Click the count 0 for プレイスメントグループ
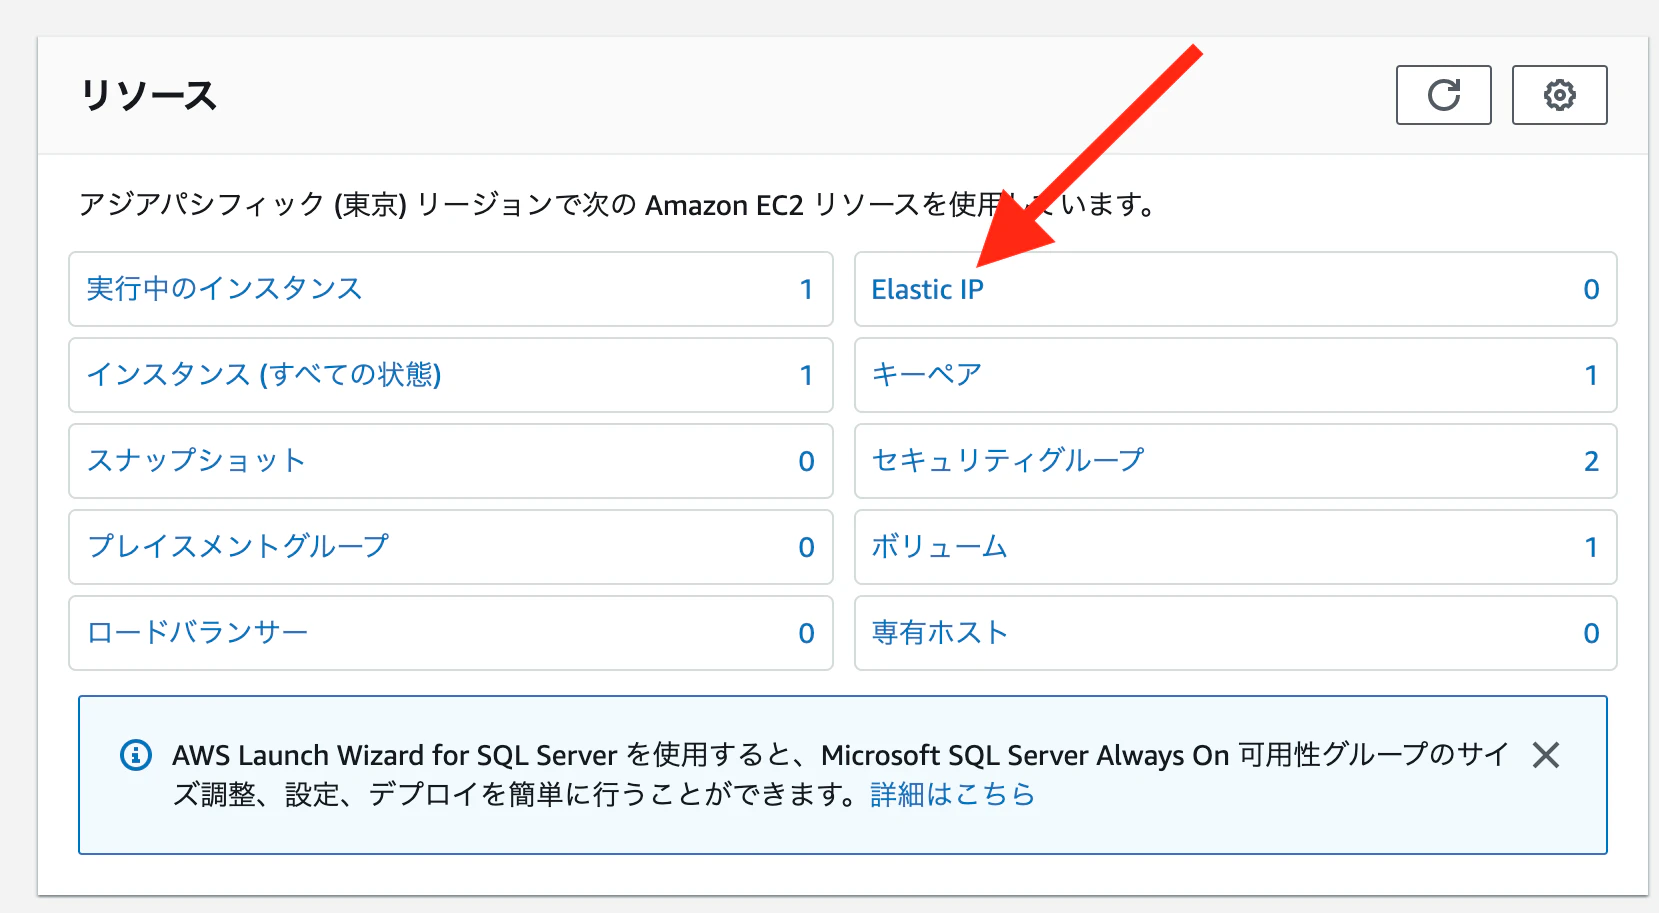The width and height of the screenshot is (1659, 913). (806, 547)
